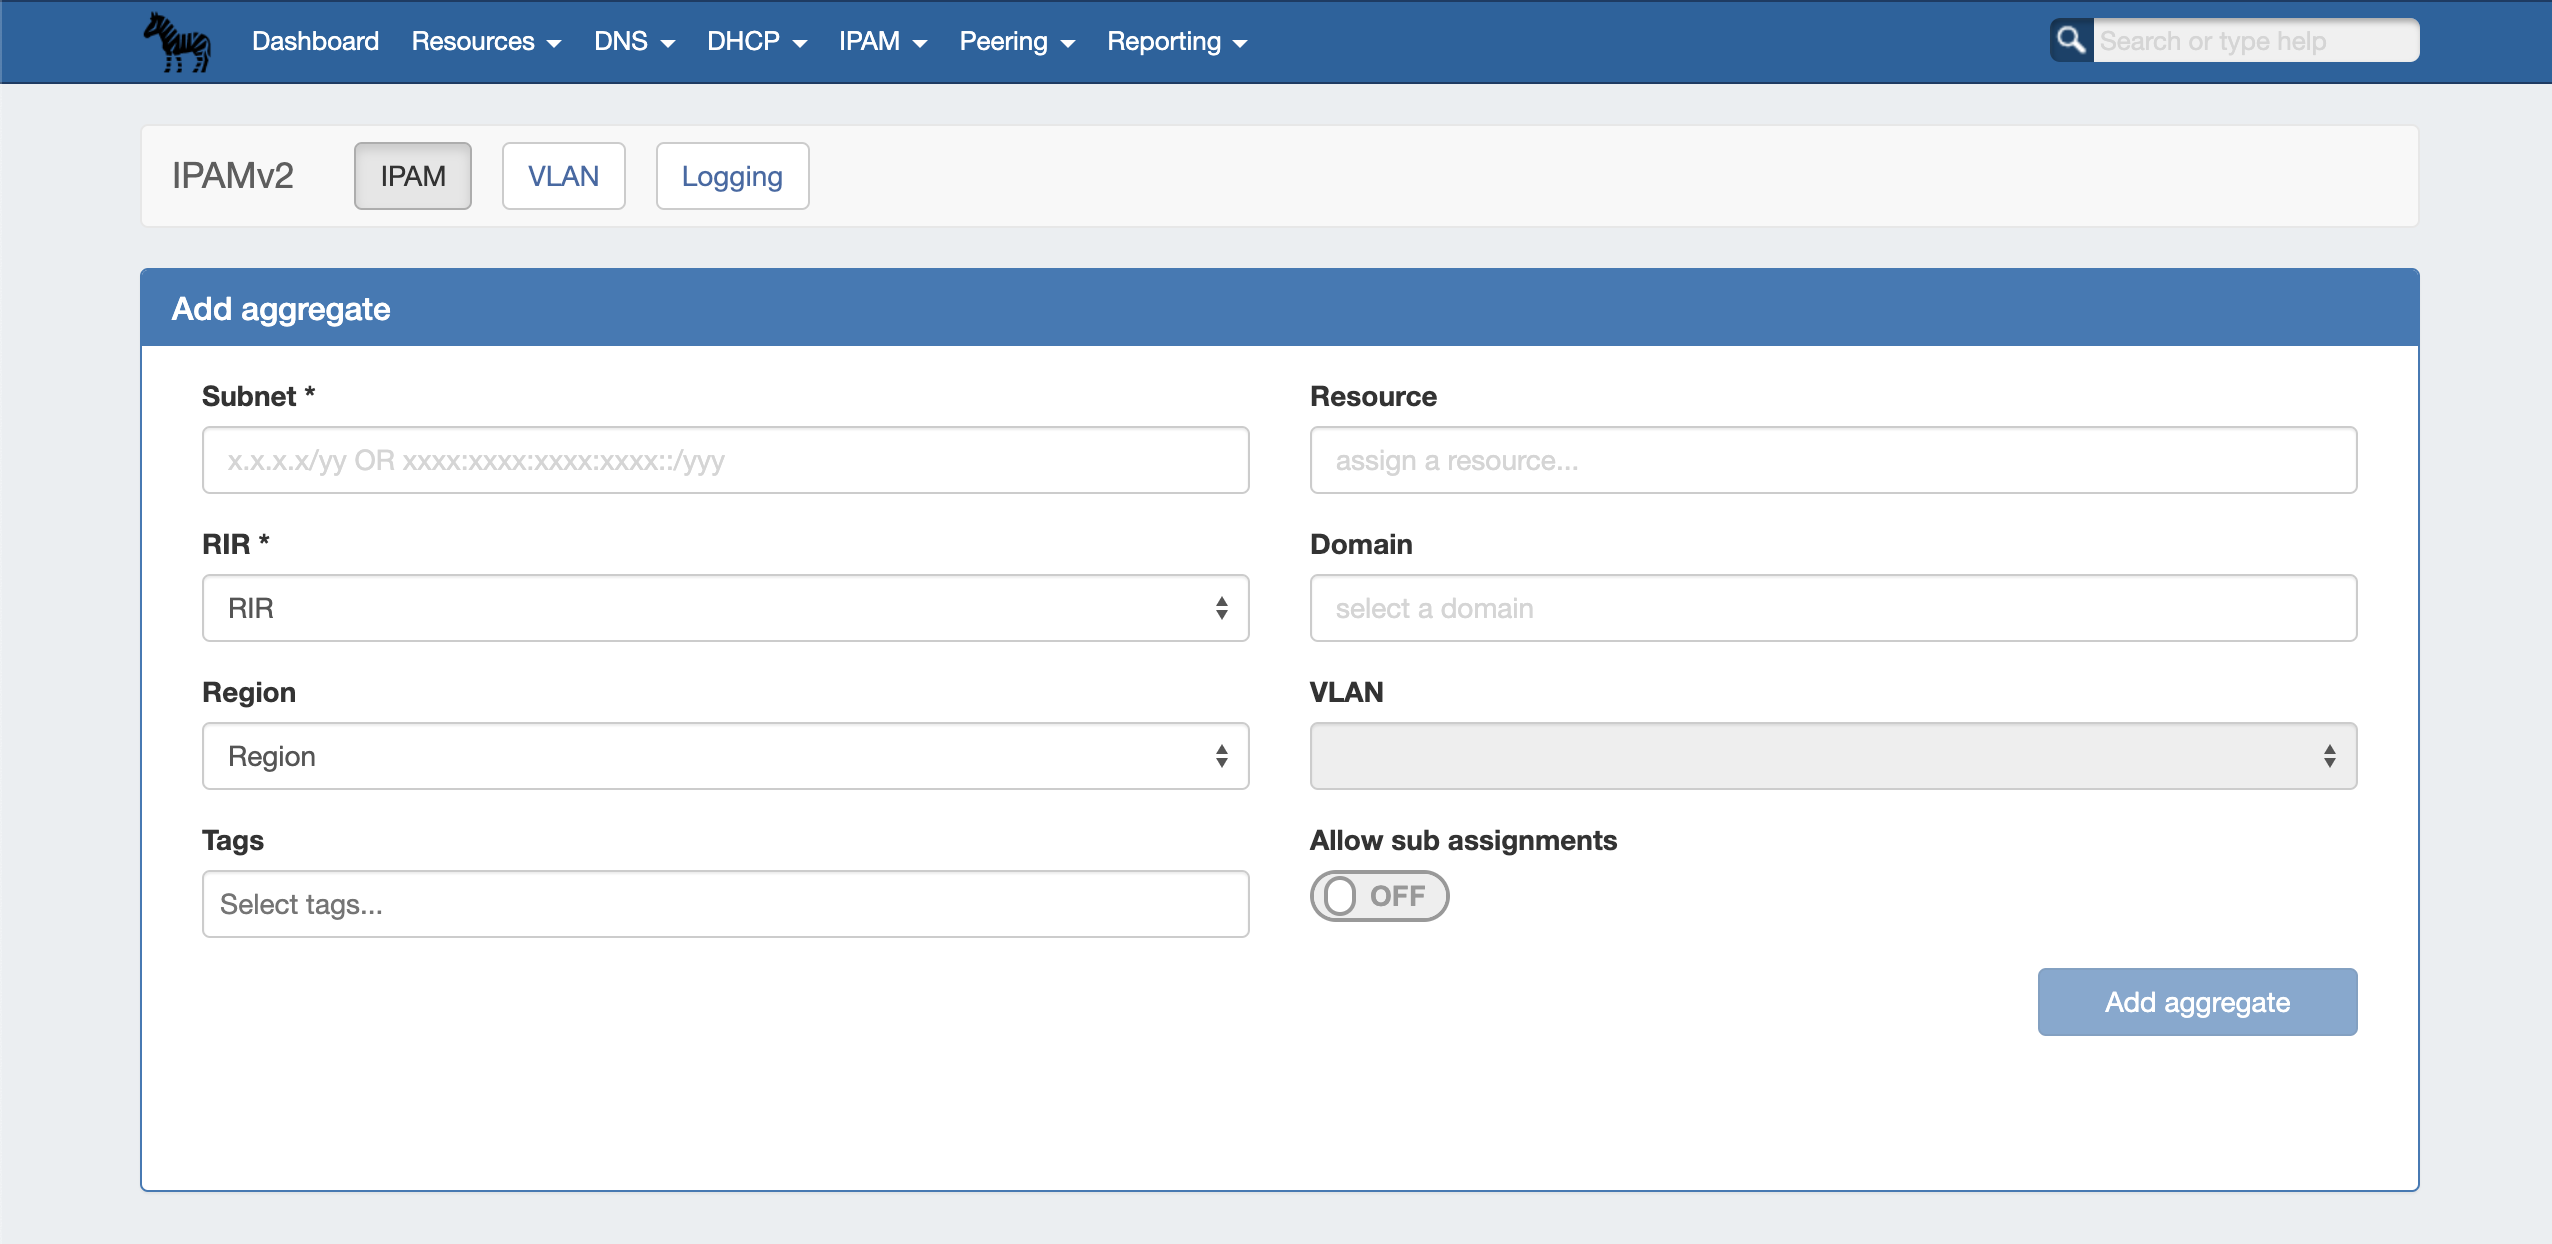Screen dimensions: 2552x1244
Task: Click the assign a resource field
Action: tap(1832, 460)
